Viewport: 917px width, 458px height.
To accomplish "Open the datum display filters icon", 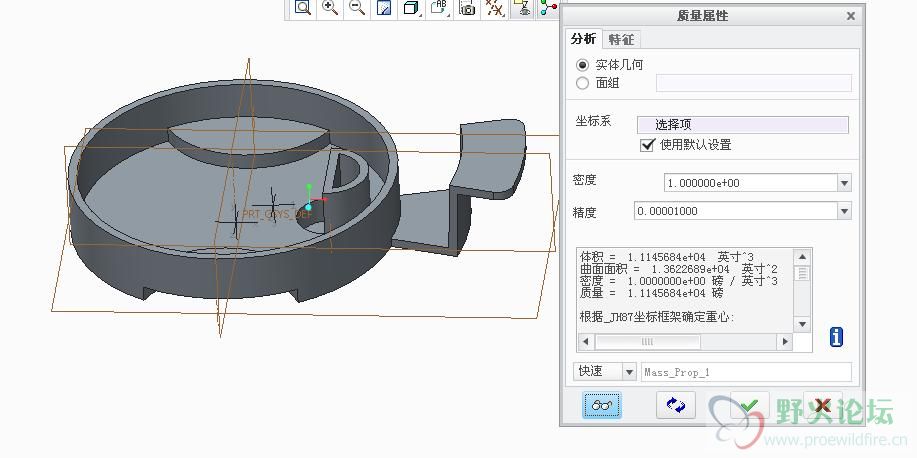I will [494, 8].
